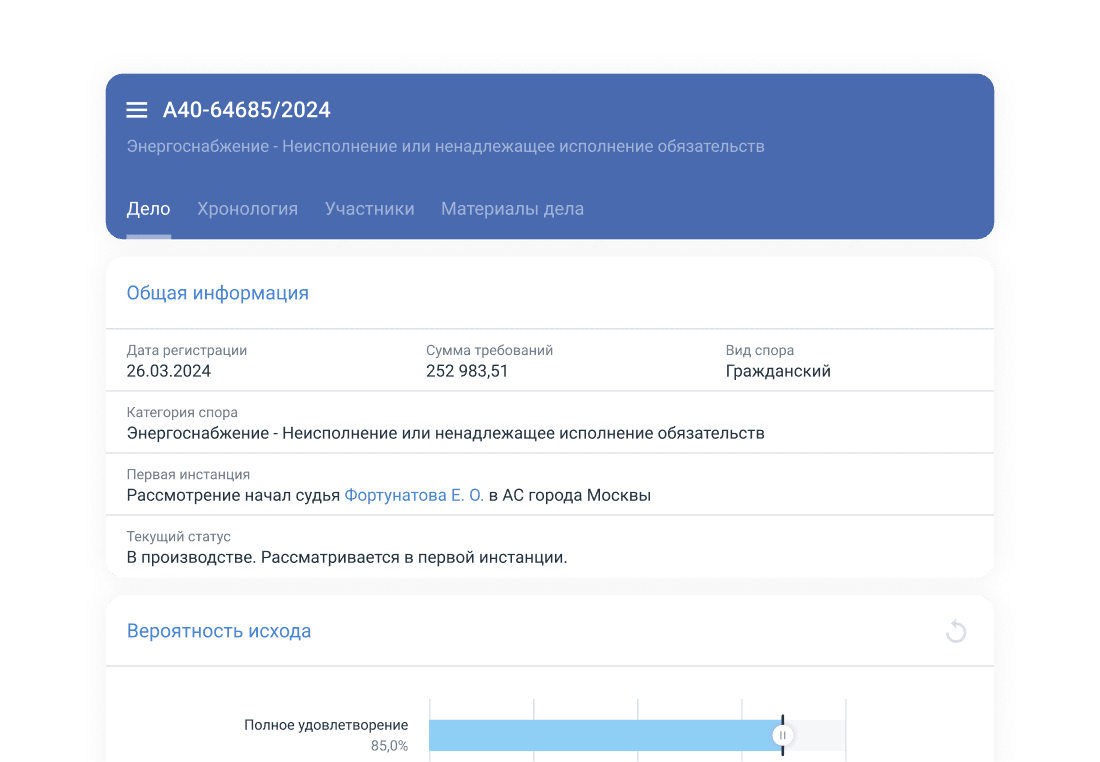Click the claim amount 252 983,51
The image size is (1100, 762).
coord(467,371)
